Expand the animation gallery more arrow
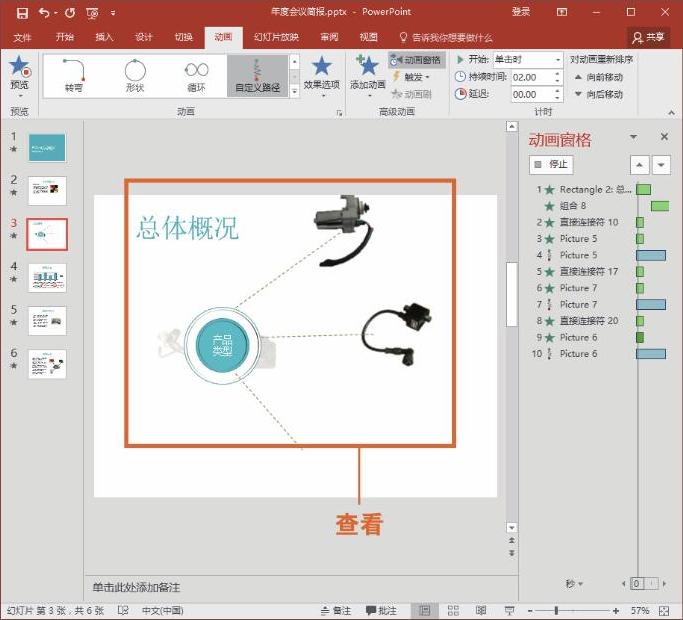The width and height of the screenshot is (683, 620). tap(294, 91)
